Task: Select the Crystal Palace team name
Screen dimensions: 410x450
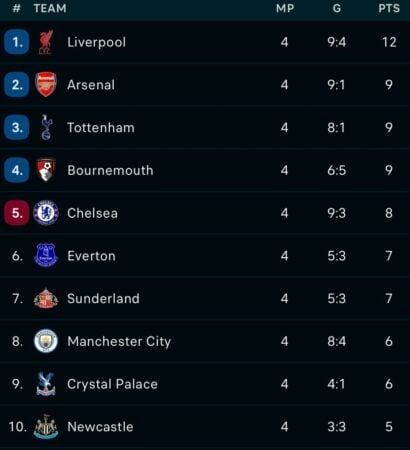Action: 112,384
